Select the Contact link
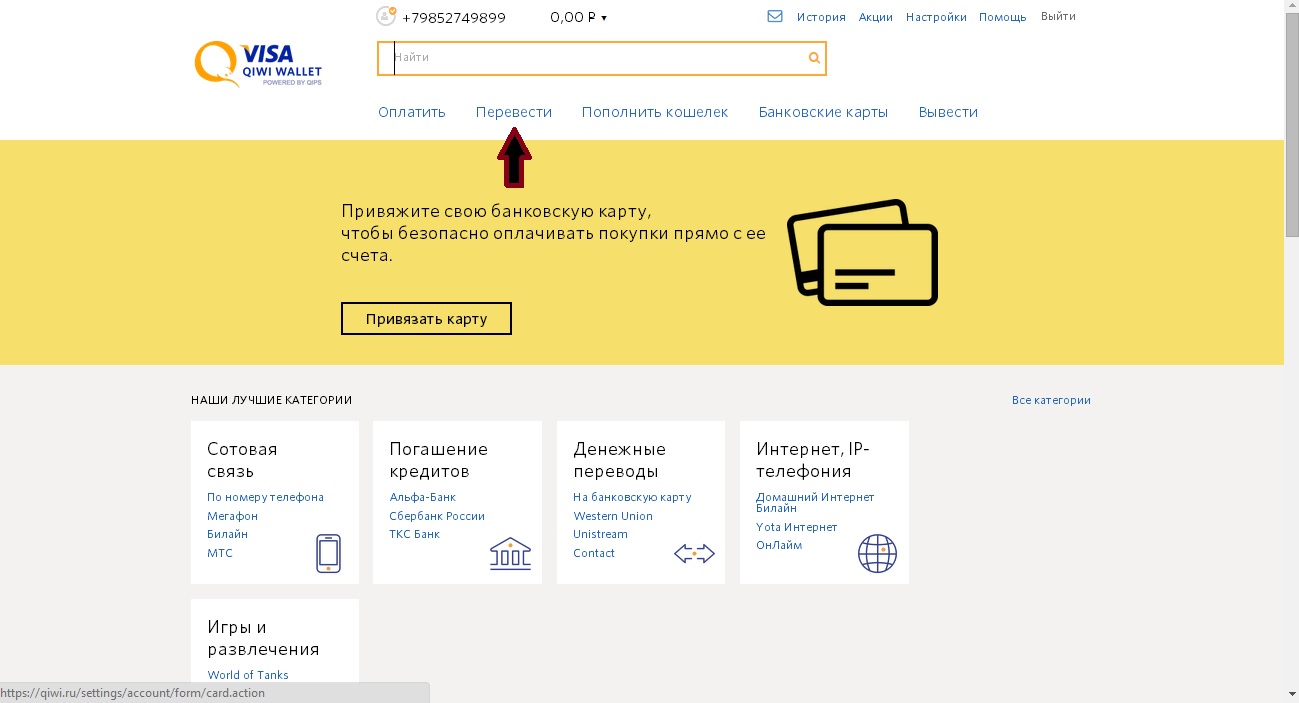This screenshot has height=703, width=1299. 594,553
